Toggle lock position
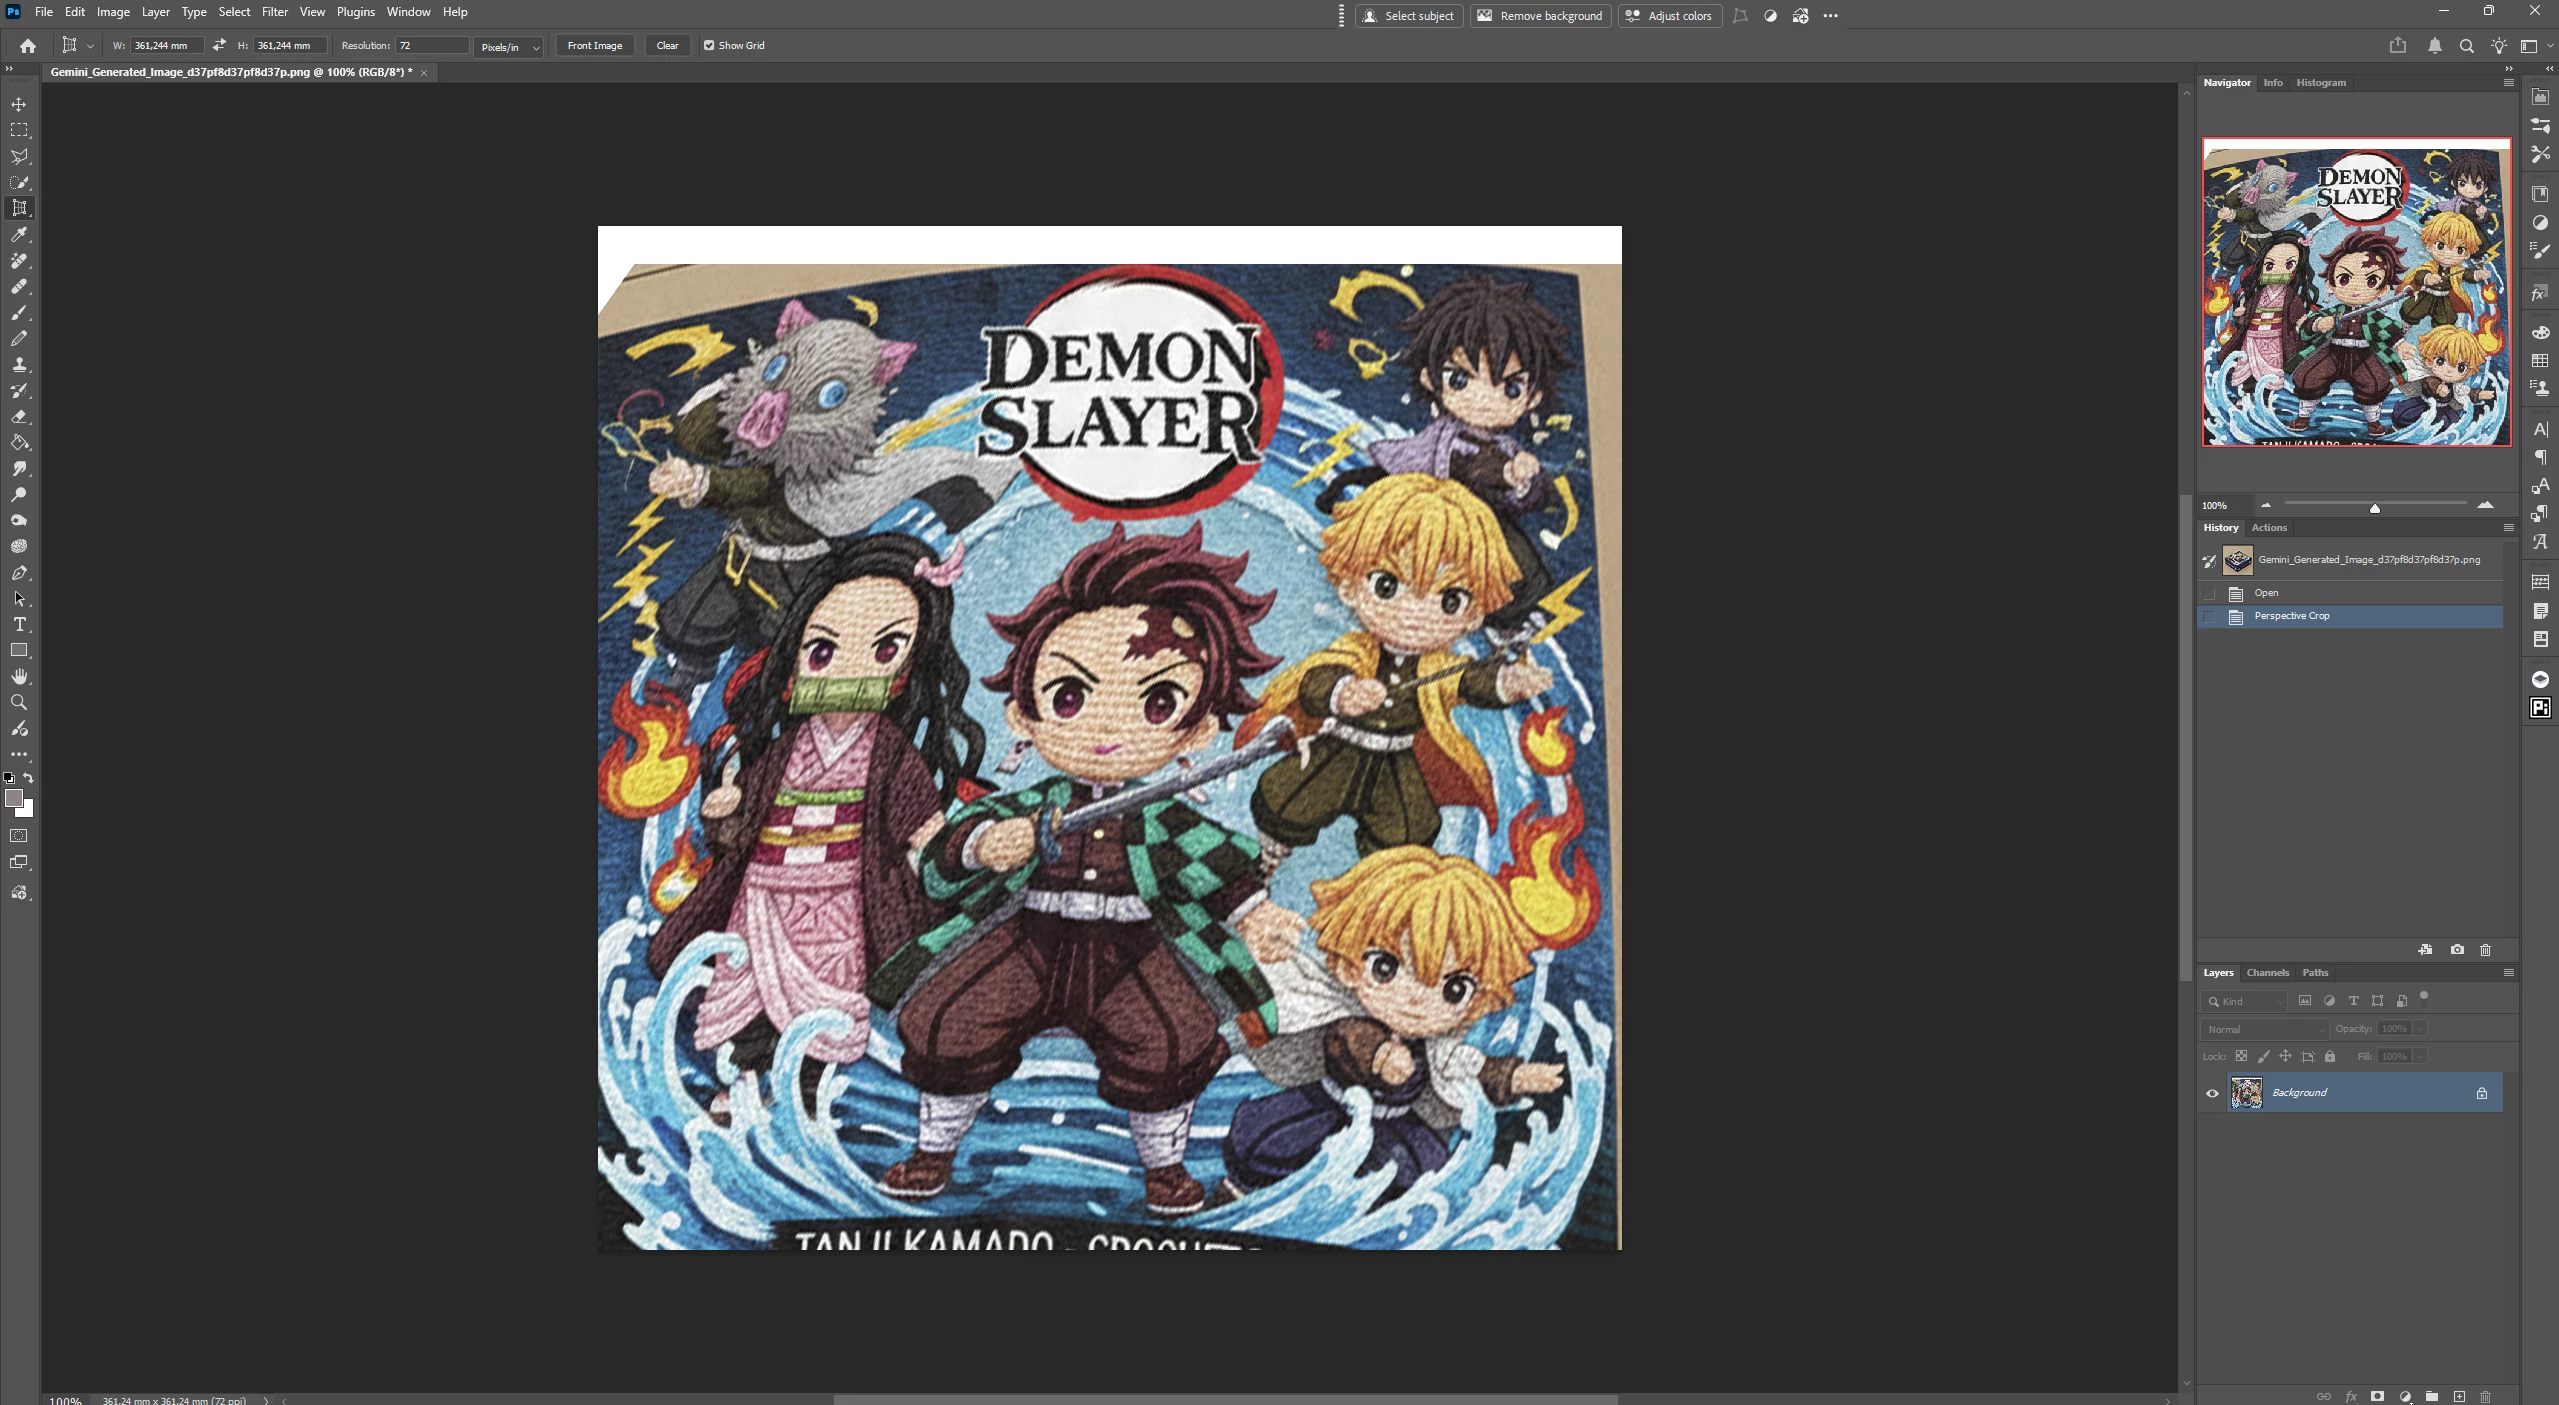Screen dimensions: 2559x1405 click(x=2285, y=1056)
